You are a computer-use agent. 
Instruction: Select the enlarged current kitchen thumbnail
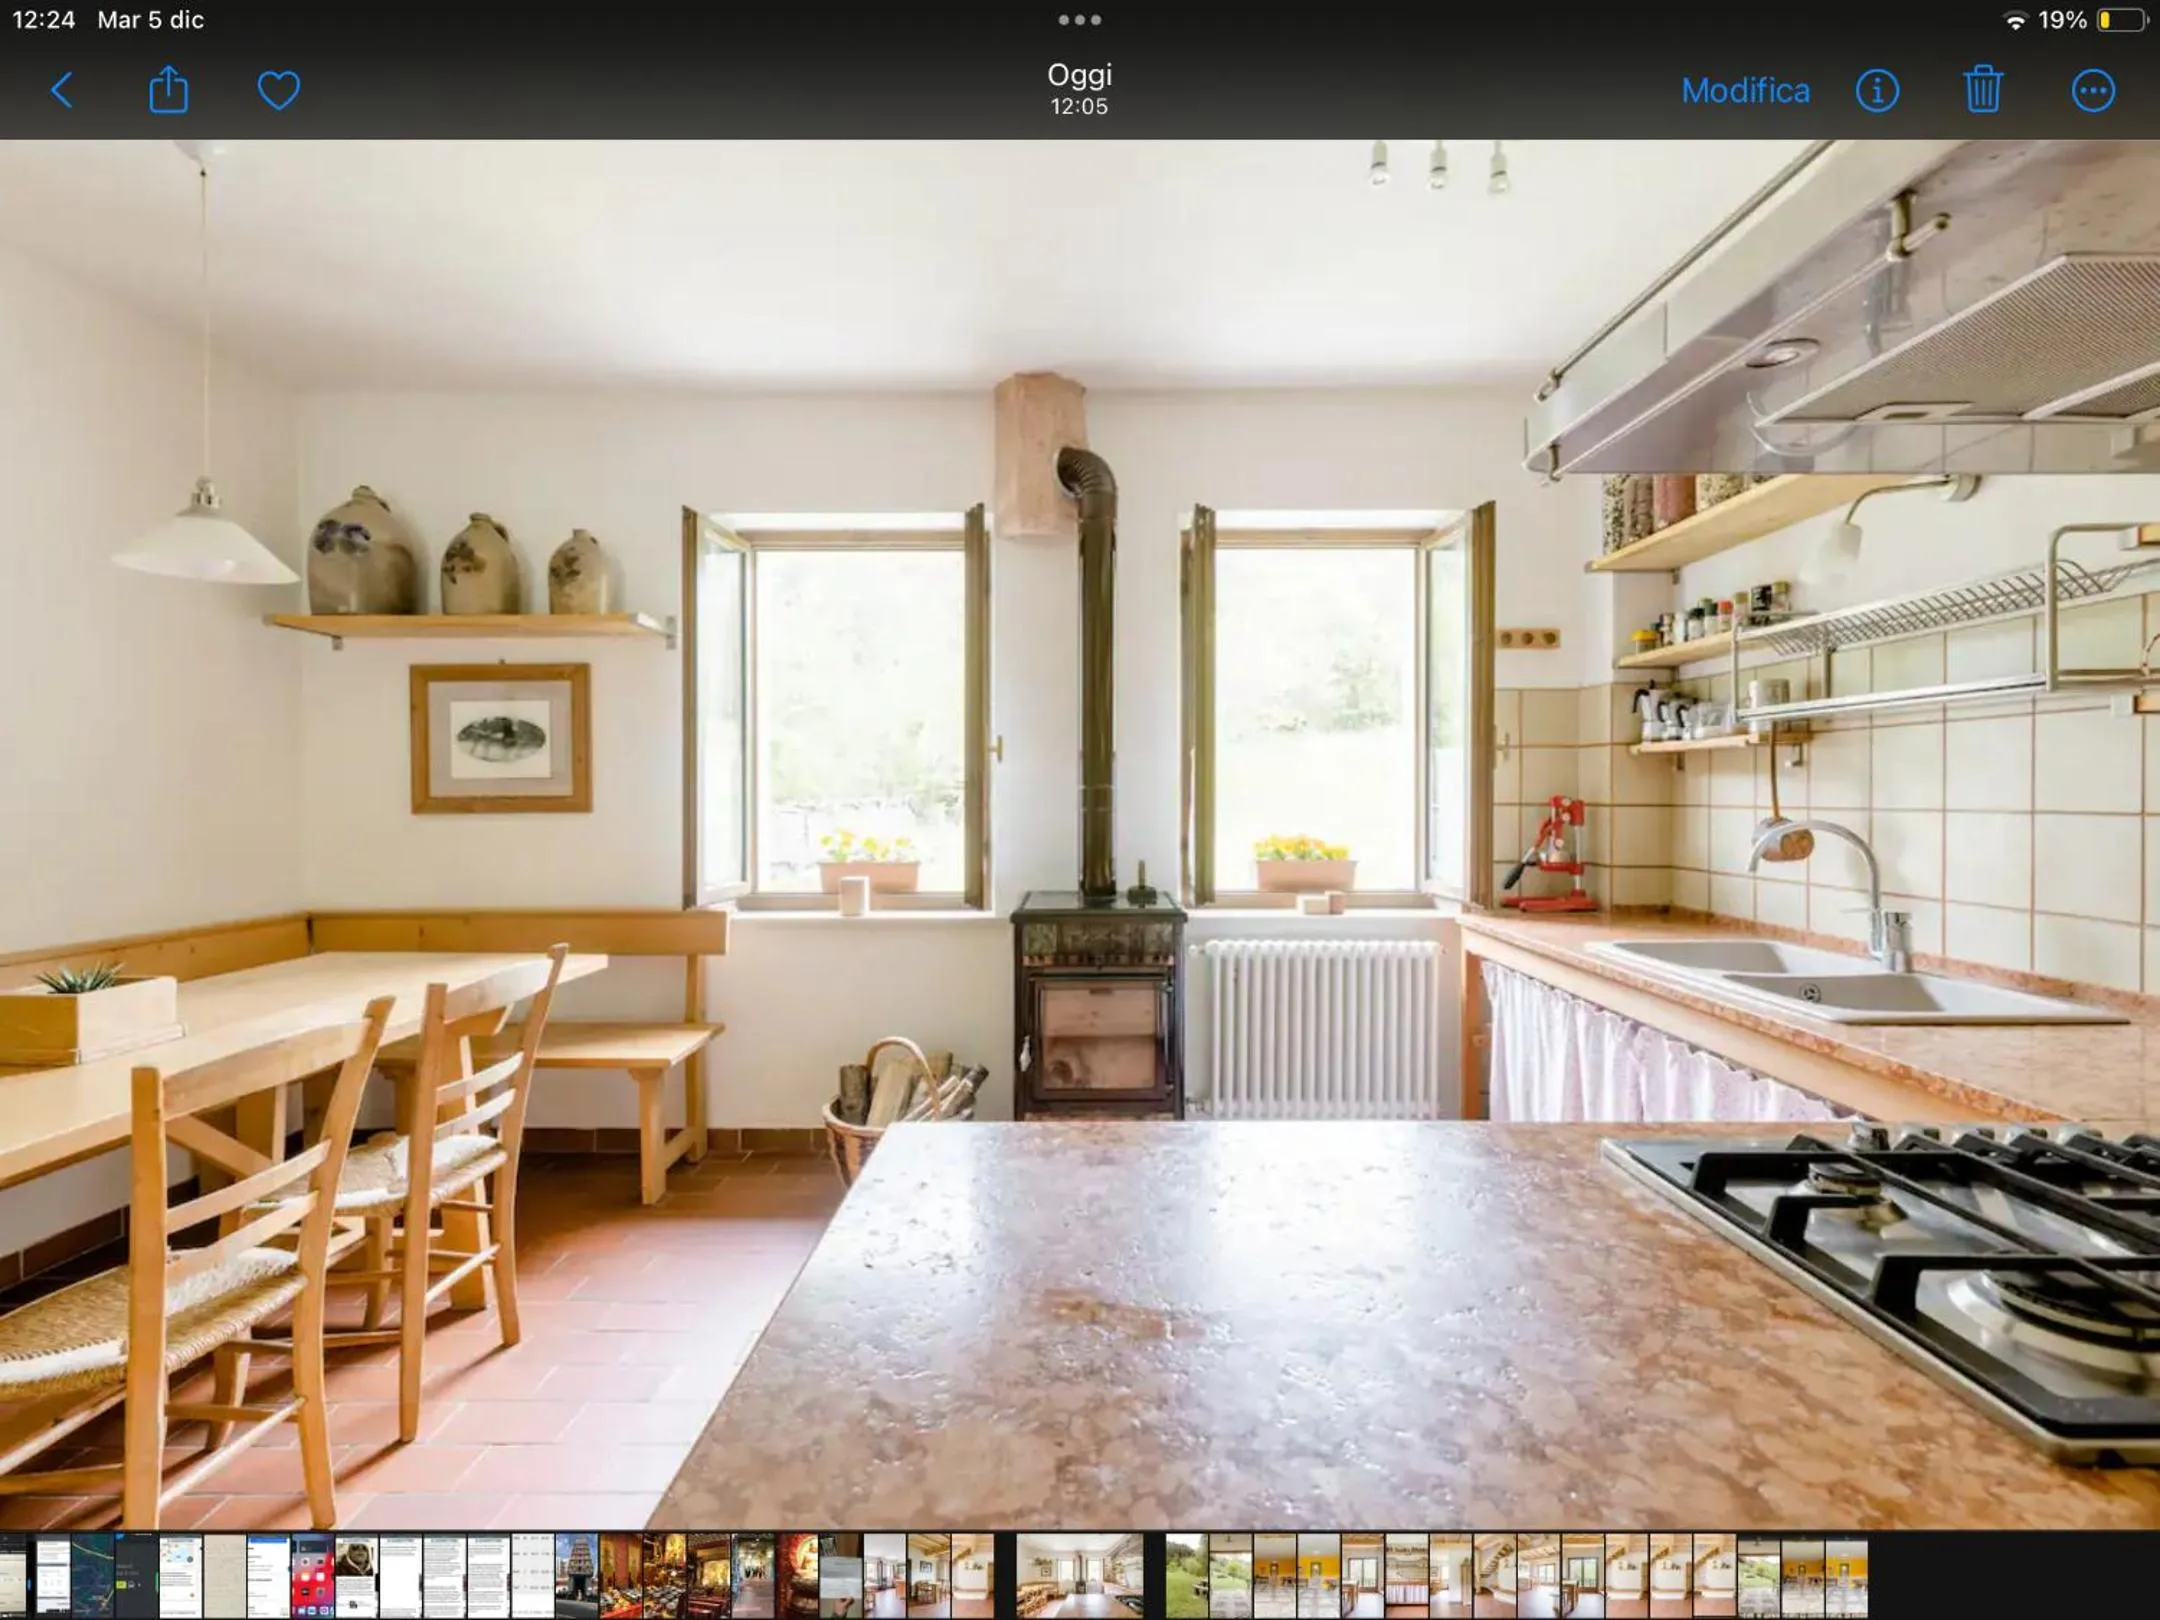coord(1080,1576)
